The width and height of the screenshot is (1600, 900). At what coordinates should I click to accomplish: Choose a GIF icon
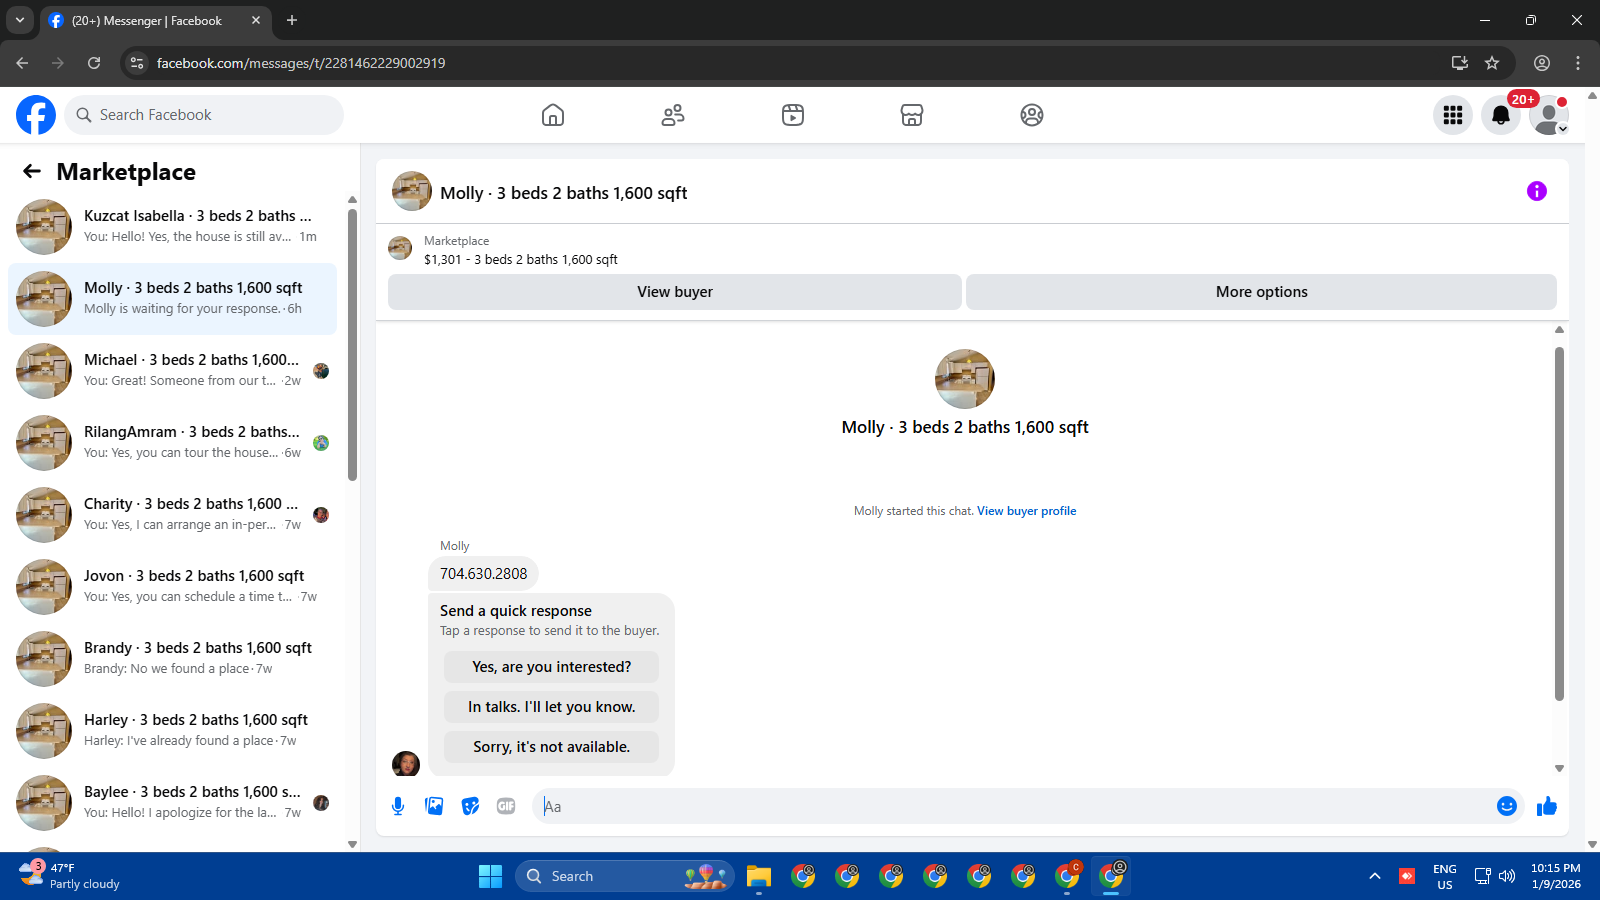506,806
